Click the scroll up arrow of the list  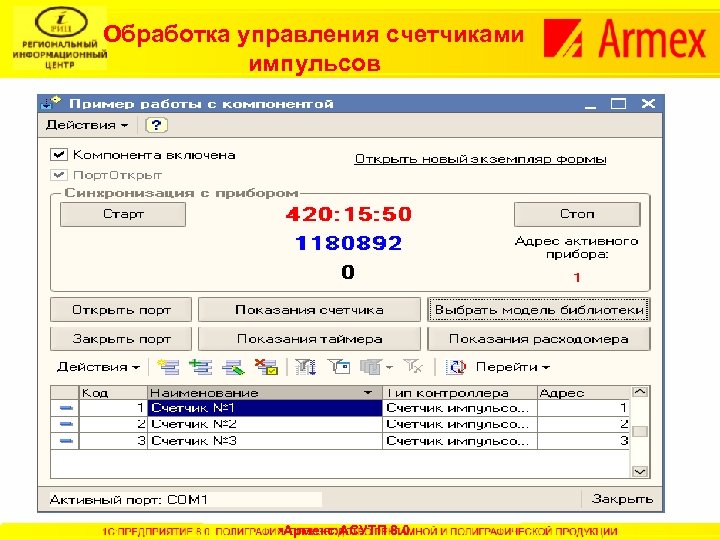pyautogui.click(x=640, y=392)
